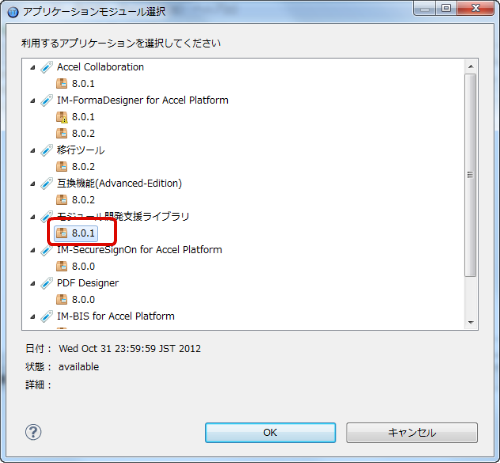Click the Accel Collaboration pen icon

tap(46, 67)
